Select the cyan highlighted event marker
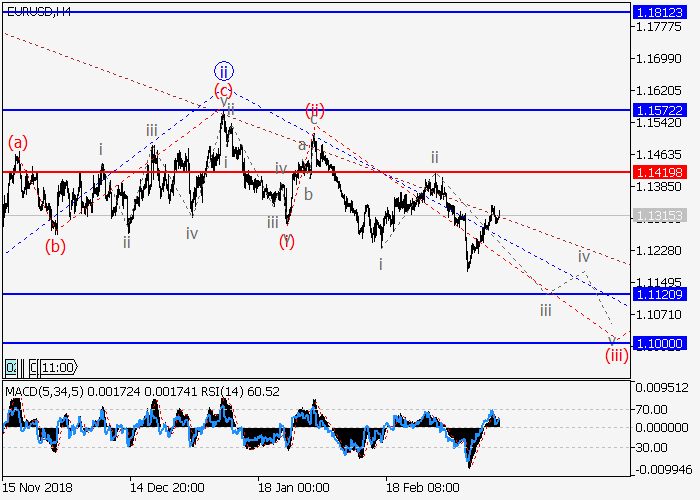Viewport: 700px width, 500px height. tap(12, 367)
